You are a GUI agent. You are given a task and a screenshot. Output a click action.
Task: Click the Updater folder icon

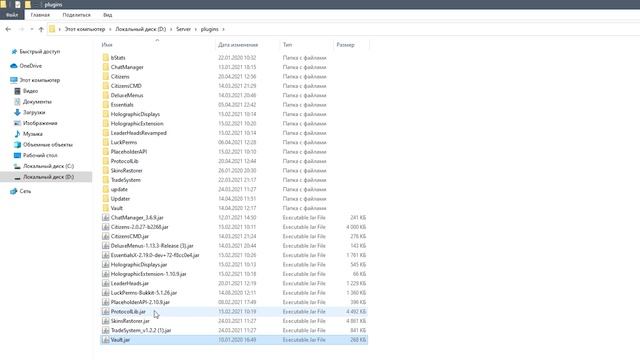click(106, 198)
